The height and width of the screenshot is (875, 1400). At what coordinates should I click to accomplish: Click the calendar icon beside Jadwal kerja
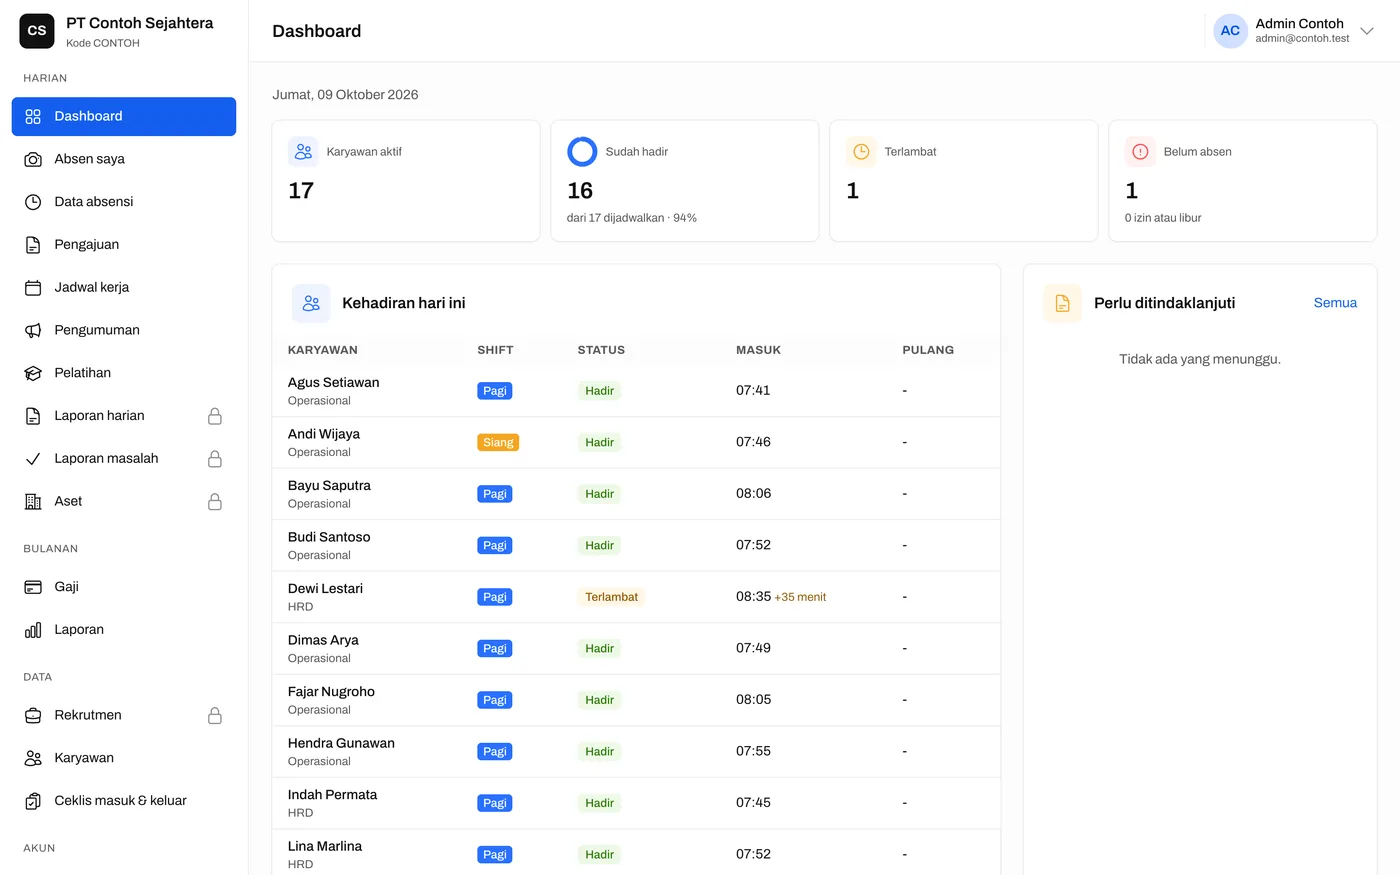pyautogui.click(x=33, y=288)
